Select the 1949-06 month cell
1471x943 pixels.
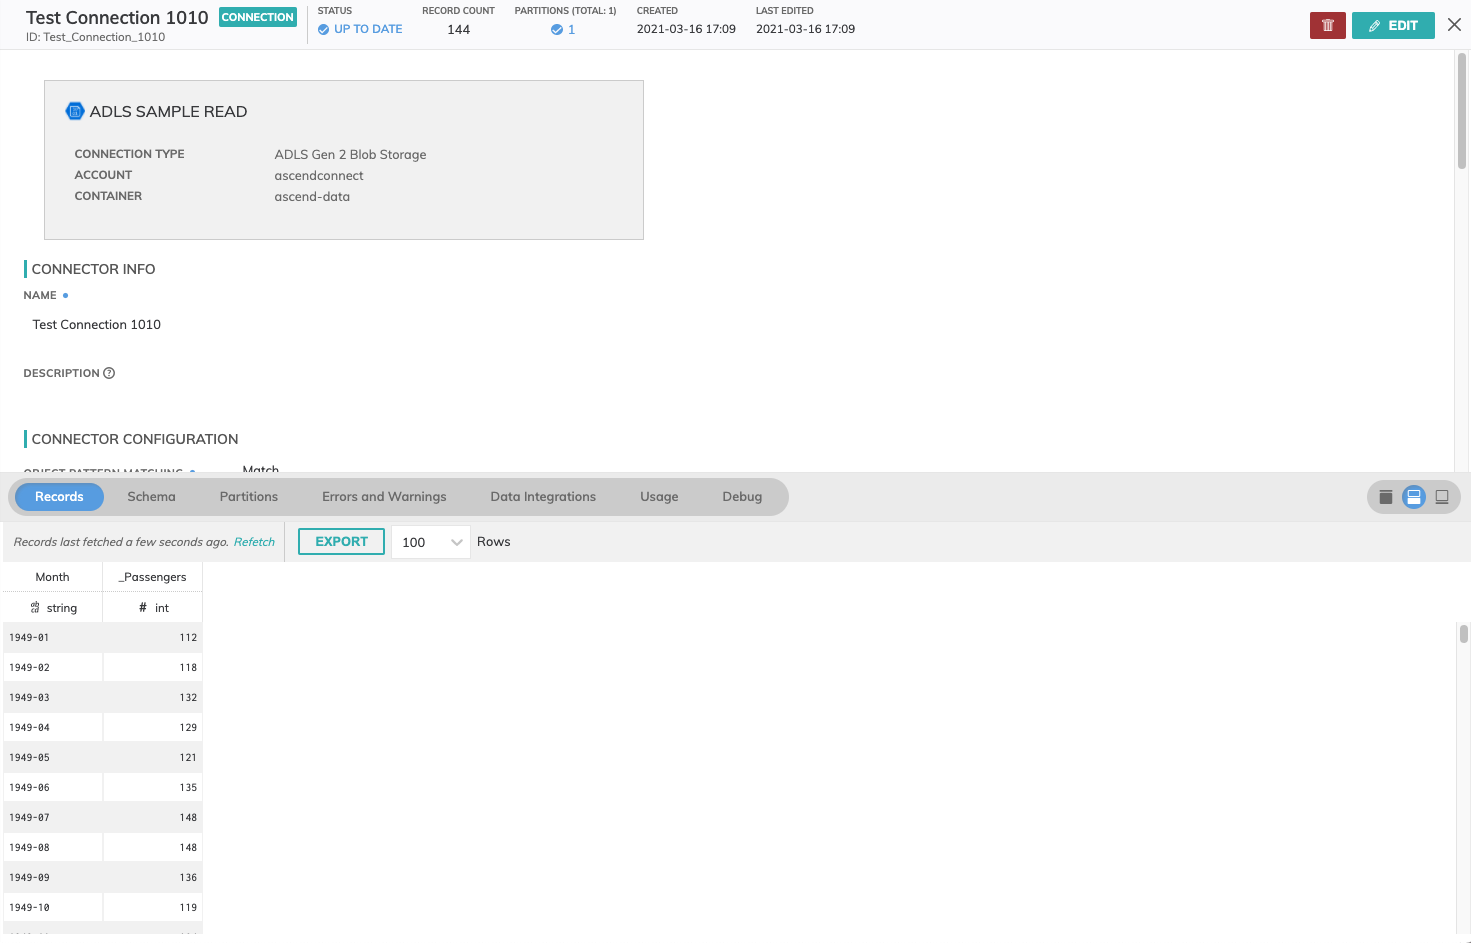coord(53,787)
